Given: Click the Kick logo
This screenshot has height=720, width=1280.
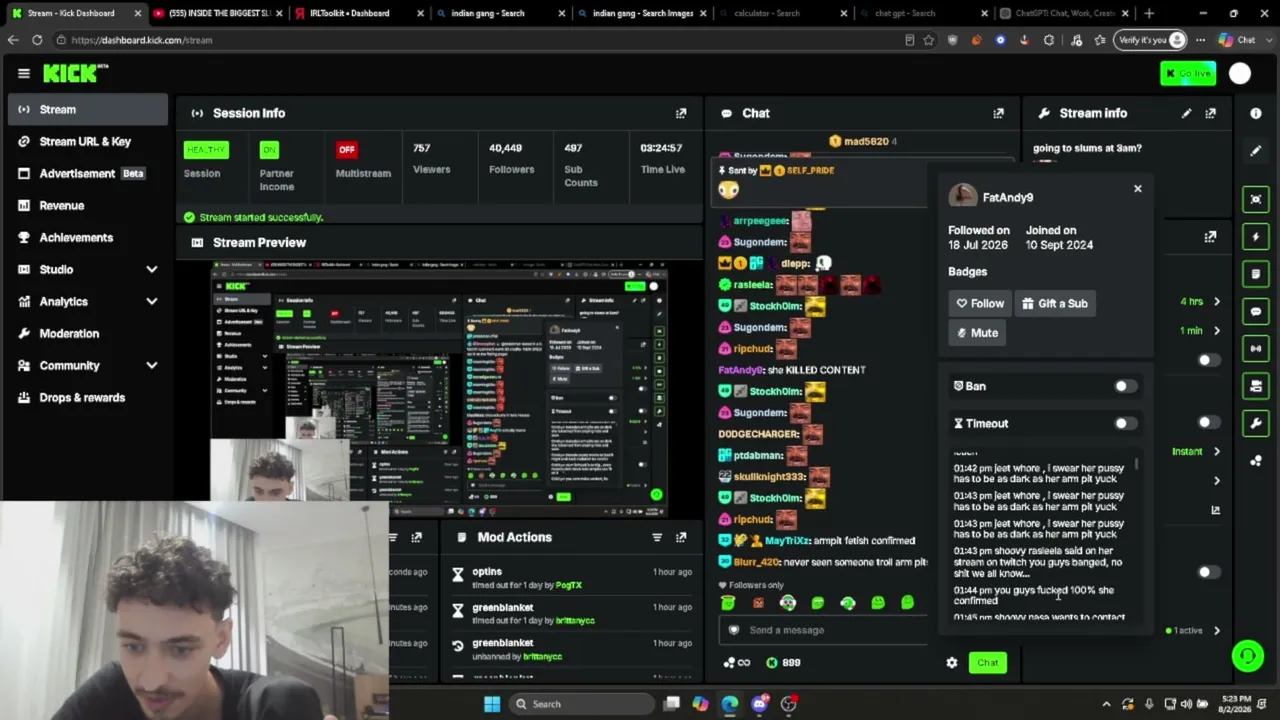Looking at the screenshot, I should click(75, 73).
